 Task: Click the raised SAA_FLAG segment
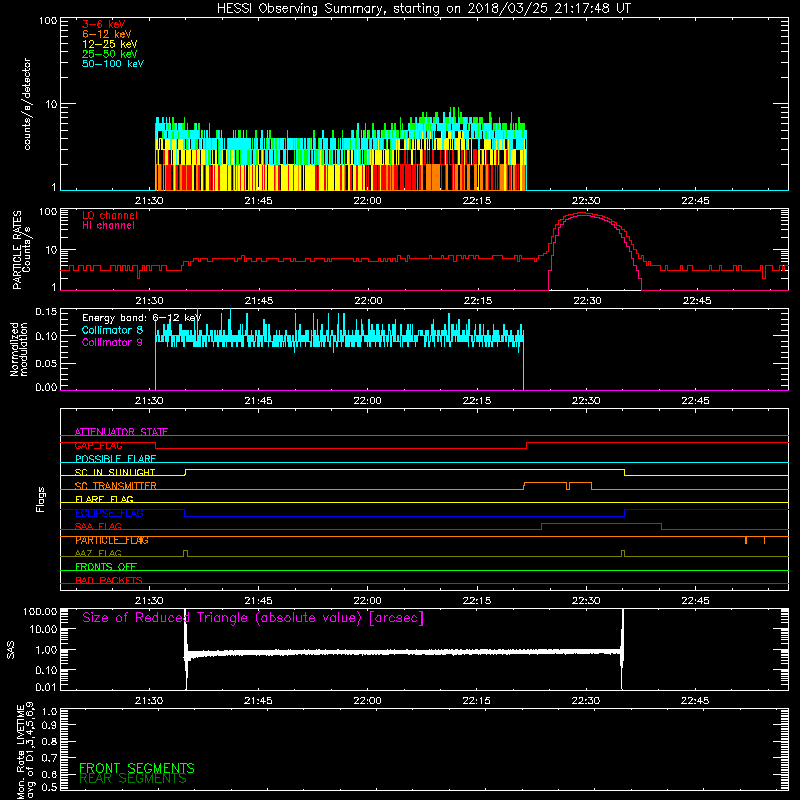coord(602,523)
